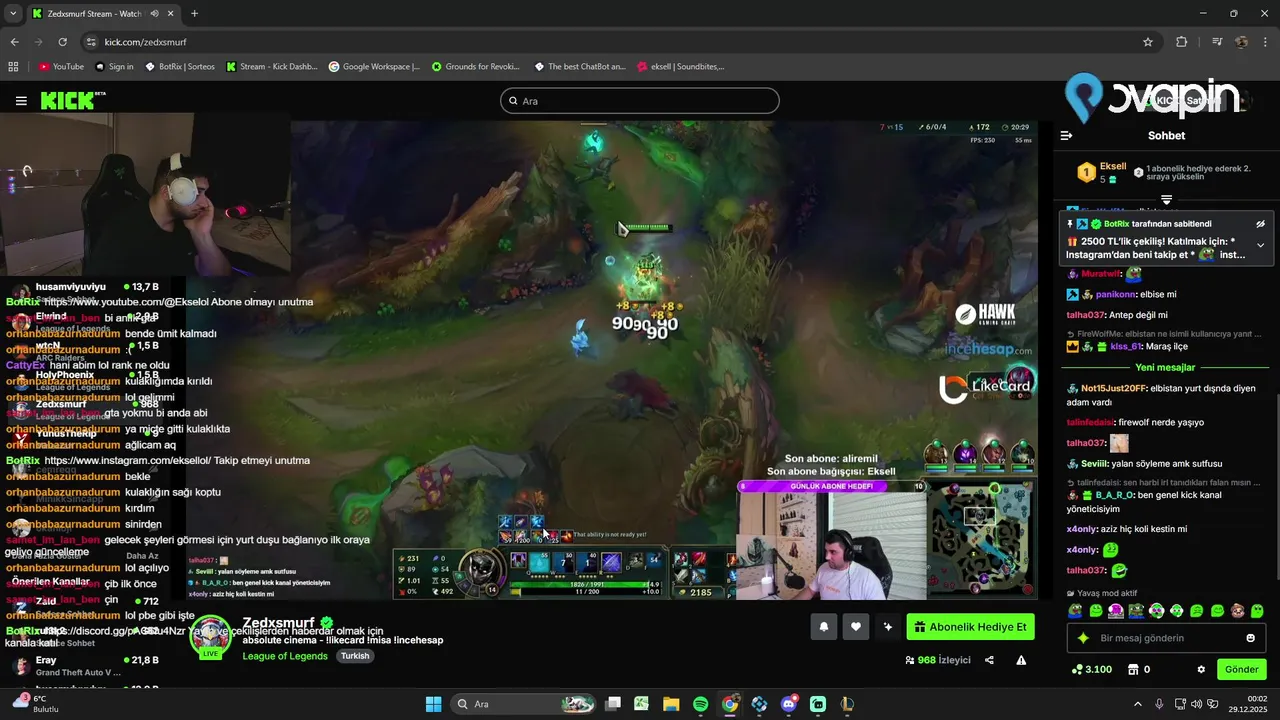This screenshot has height=720, width=1280.
Task: Open Chrome extensions puzzle icon
Action: point(1182,42)
